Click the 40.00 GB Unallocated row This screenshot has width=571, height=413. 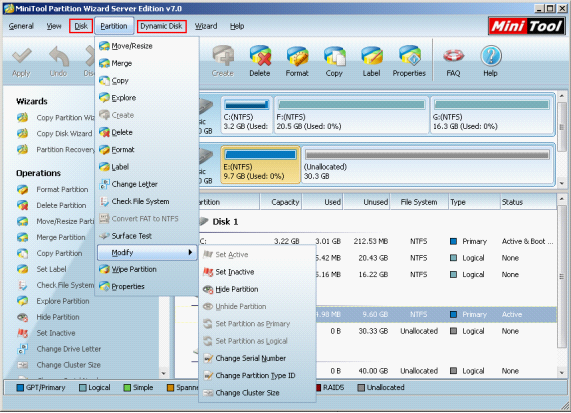tap(436, 371)
